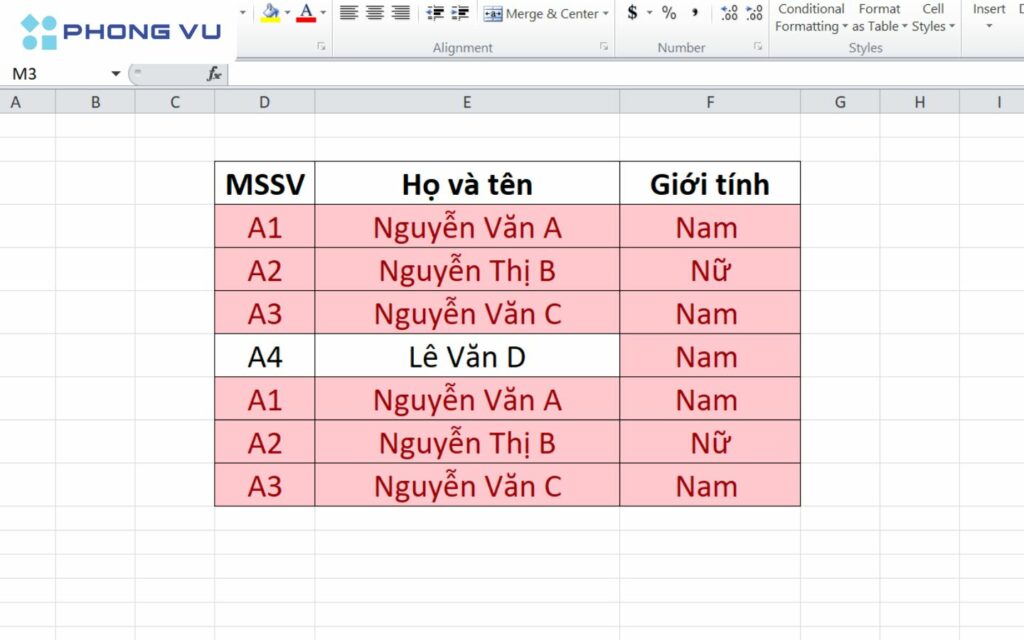
Task: Open the Format as Table gallery
Action: (x=877, y=17)
